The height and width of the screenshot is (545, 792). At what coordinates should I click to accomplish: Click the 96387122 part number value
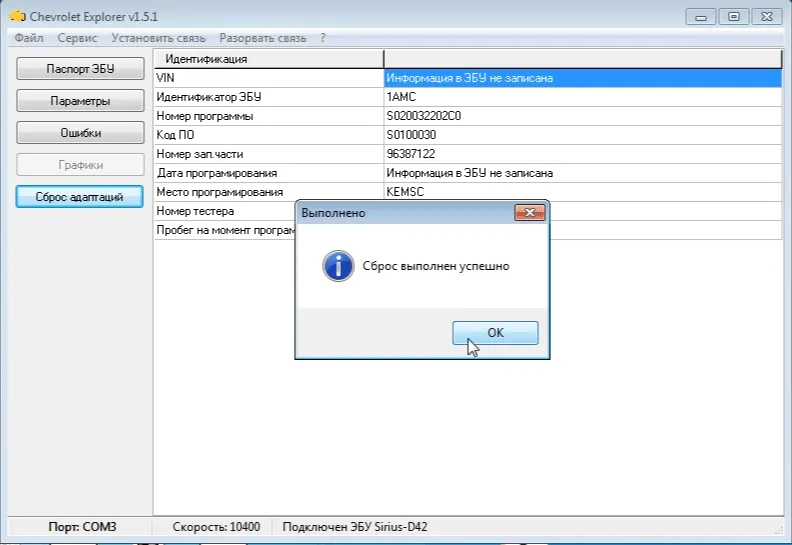pyautogui.click(x=411, y=154)
